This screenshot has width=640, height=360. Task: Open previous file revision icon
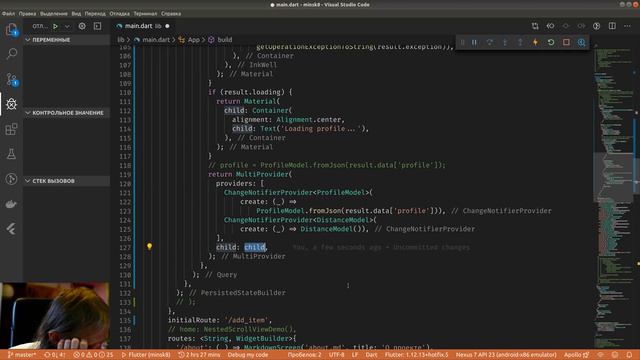point(550,26)
